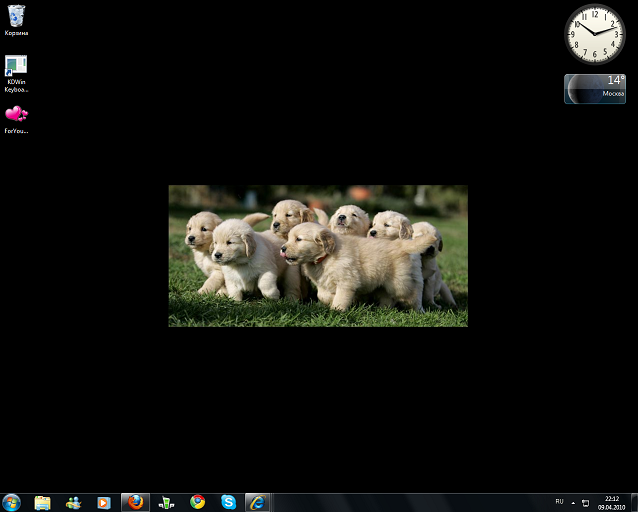Open the Moscow weather gadget
Image resolution: width=638 pixels, height=512 pixels.
[x=594, y=89]
